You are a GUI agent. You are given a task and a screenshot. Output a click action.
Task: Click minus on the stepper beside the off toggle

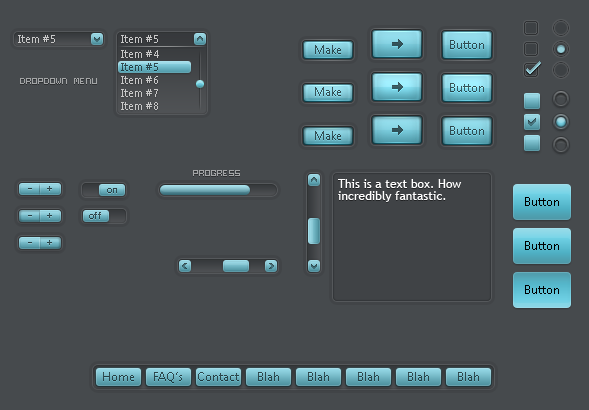30,216
